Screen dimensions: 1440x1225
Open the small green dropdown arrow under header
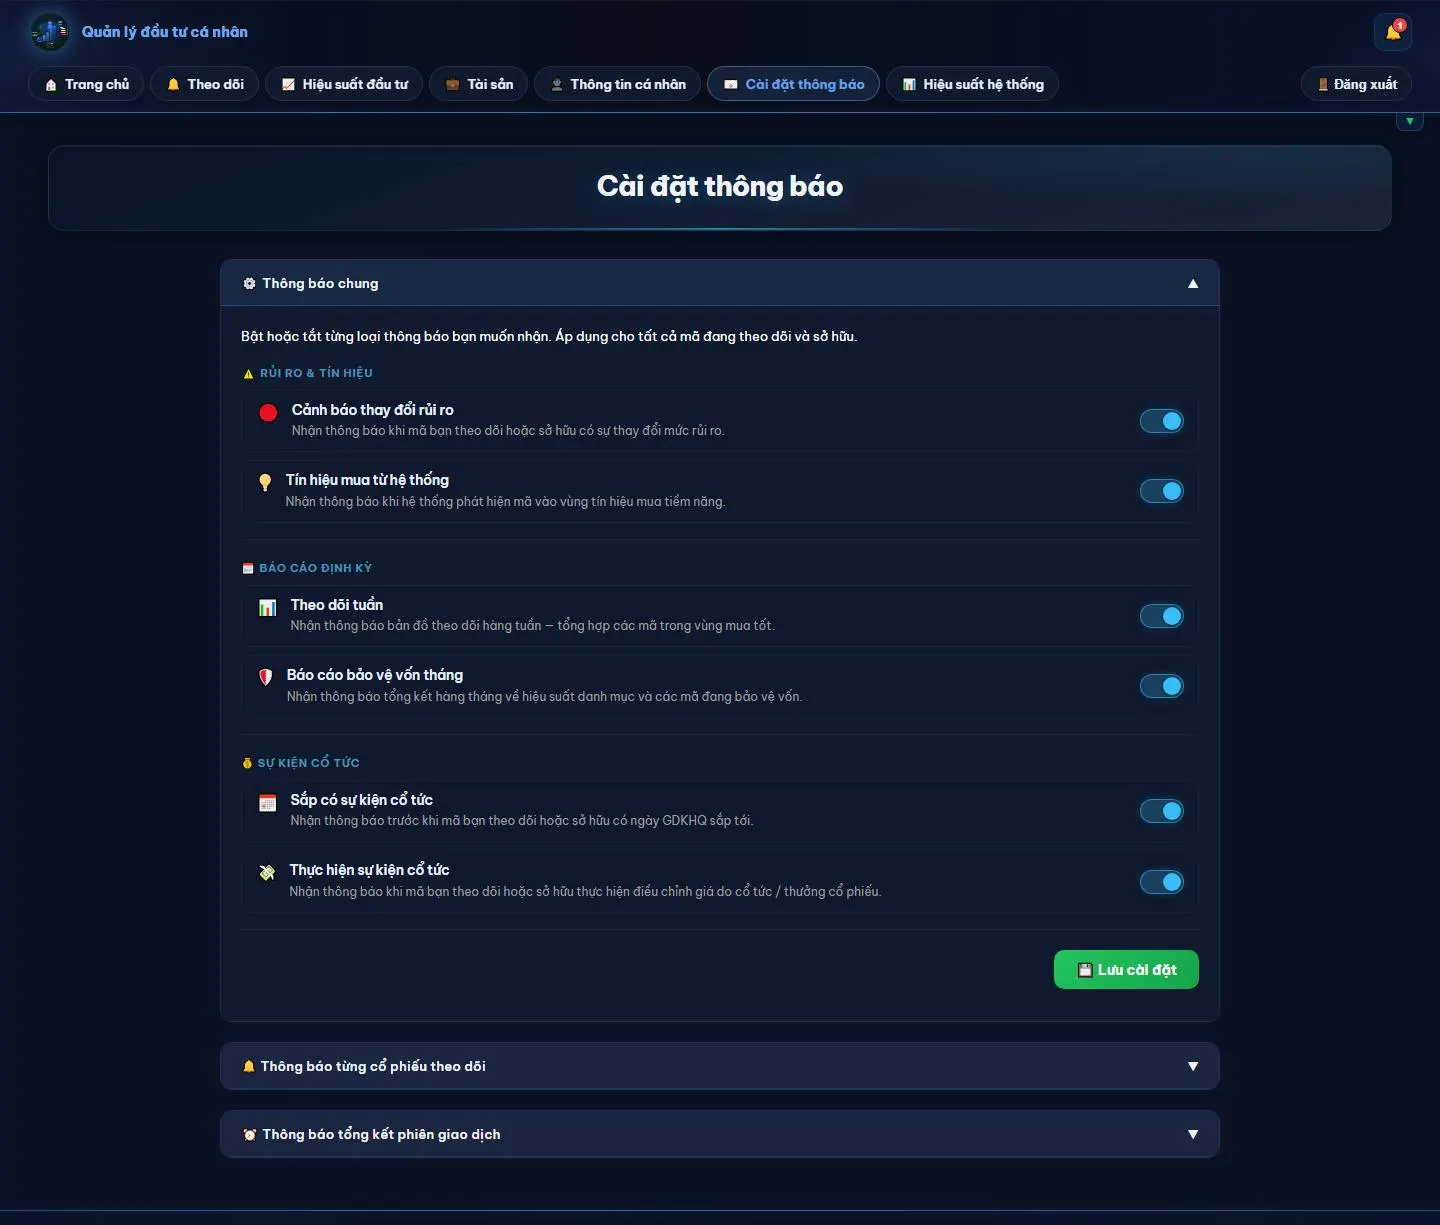1410,122
